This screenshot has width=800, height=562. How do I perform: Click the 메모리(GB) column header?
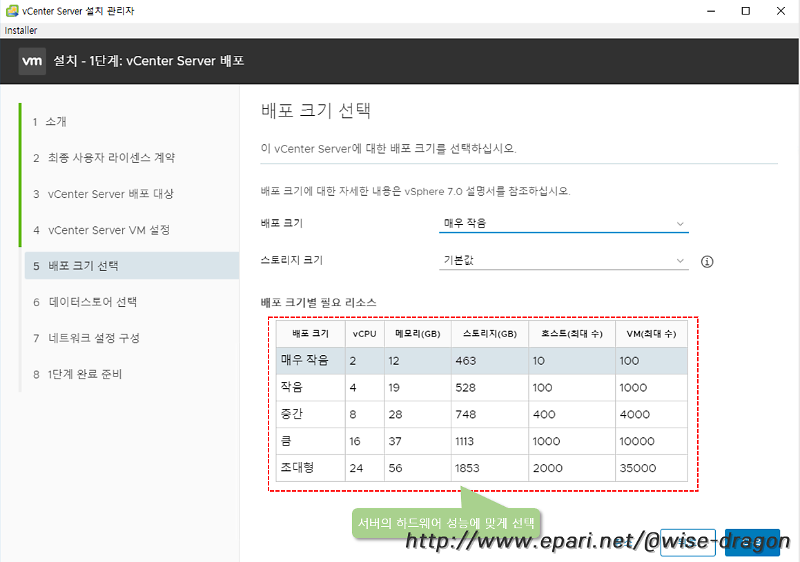418,334
